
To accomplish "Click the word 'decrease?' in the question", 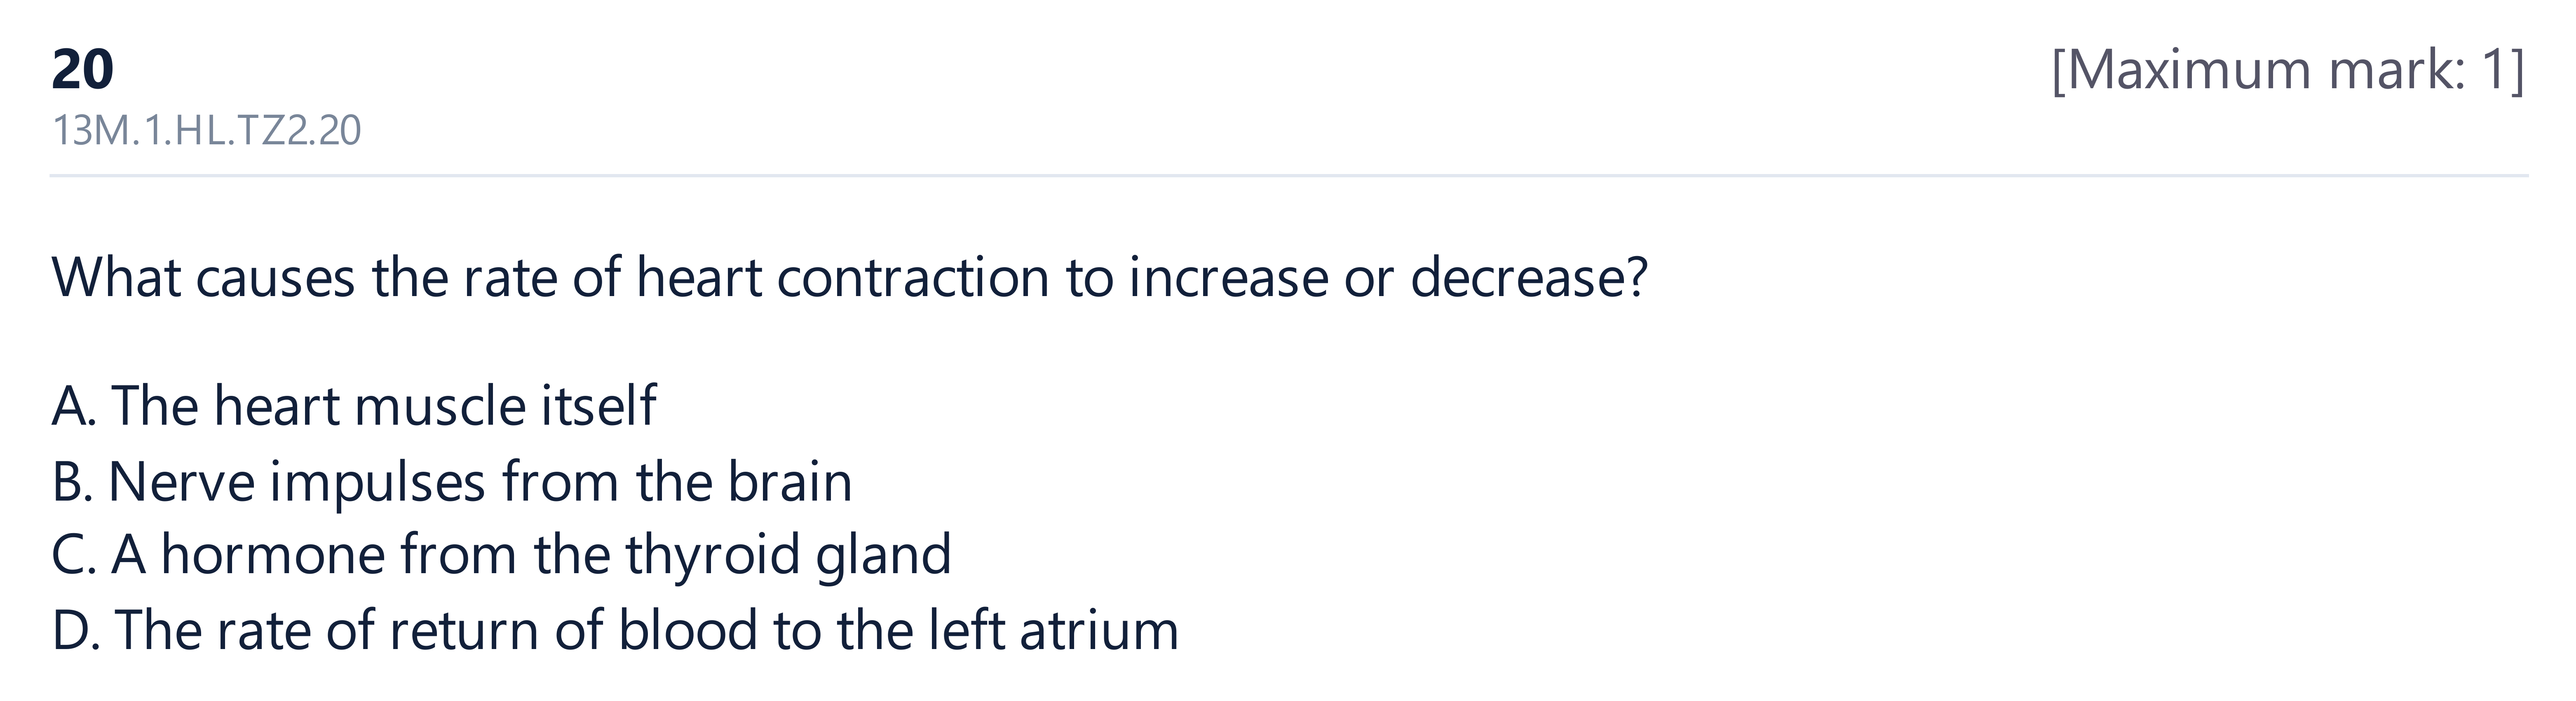I will pos(1528,277).
